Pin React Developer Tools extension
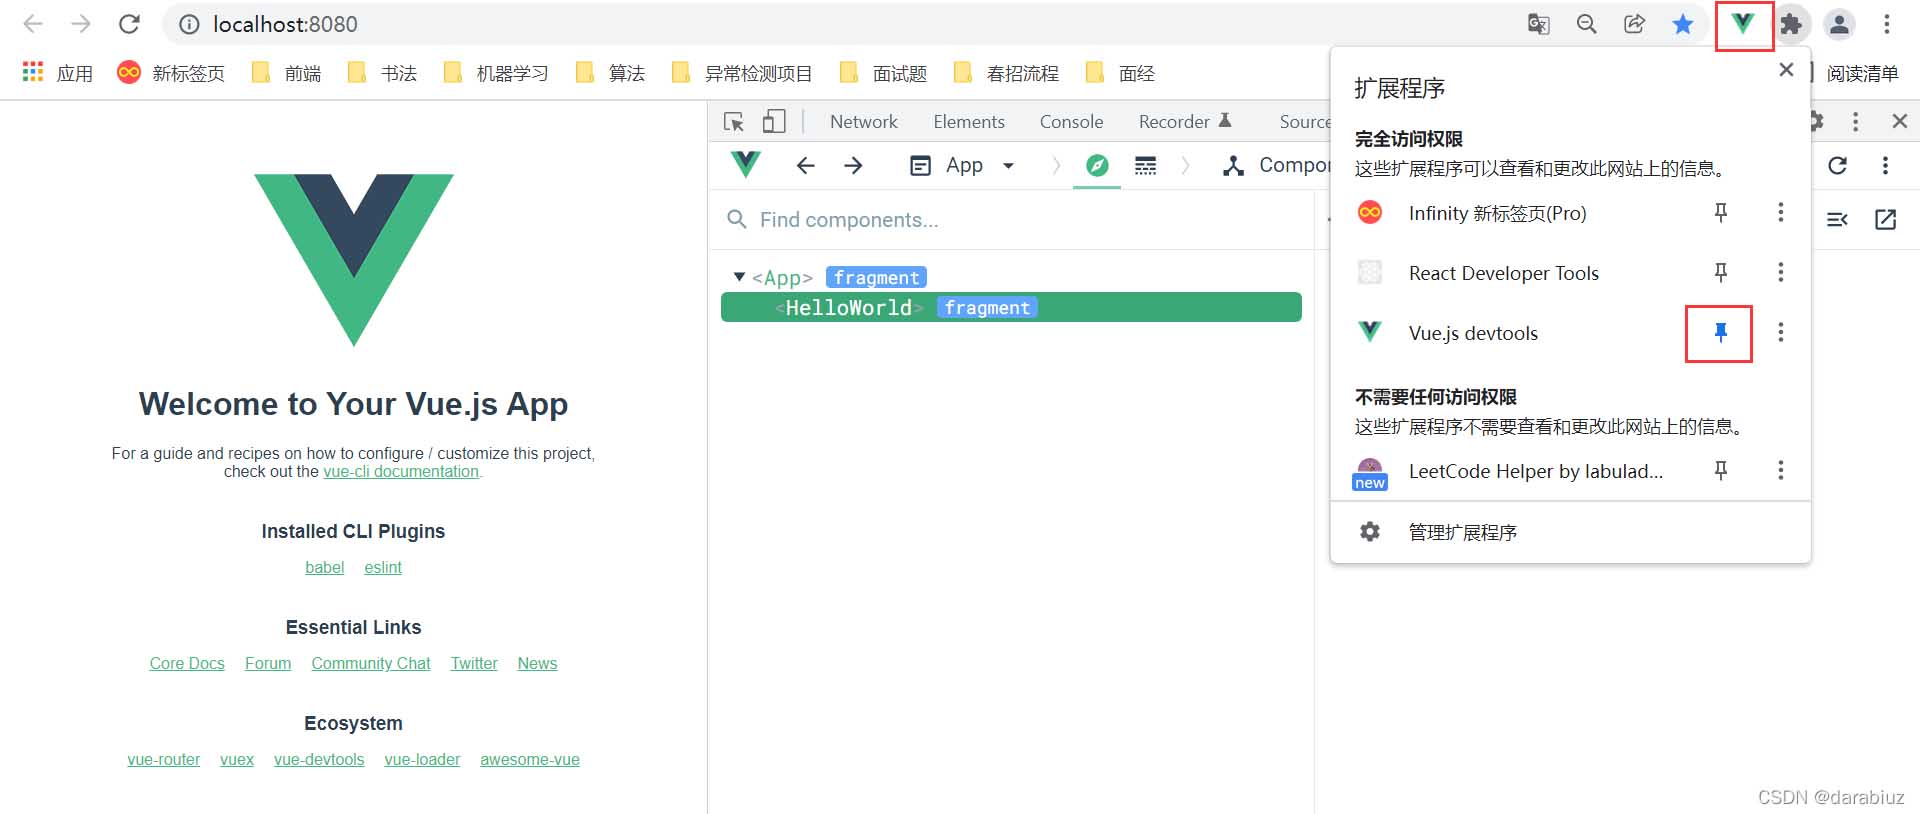The width and height of the screenshot is (1920, 814). coord(1721,272)
